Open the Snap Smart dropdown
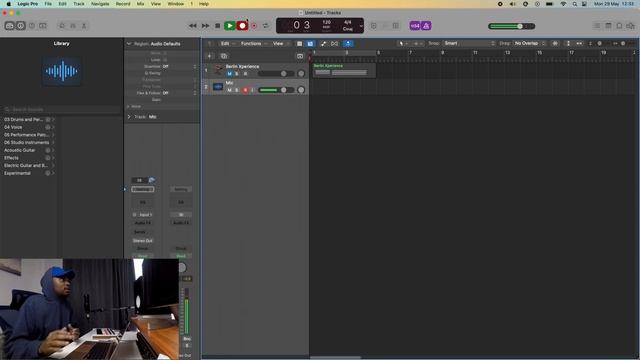The width and height of the screenshot is (640, 360). pos(469,43)
